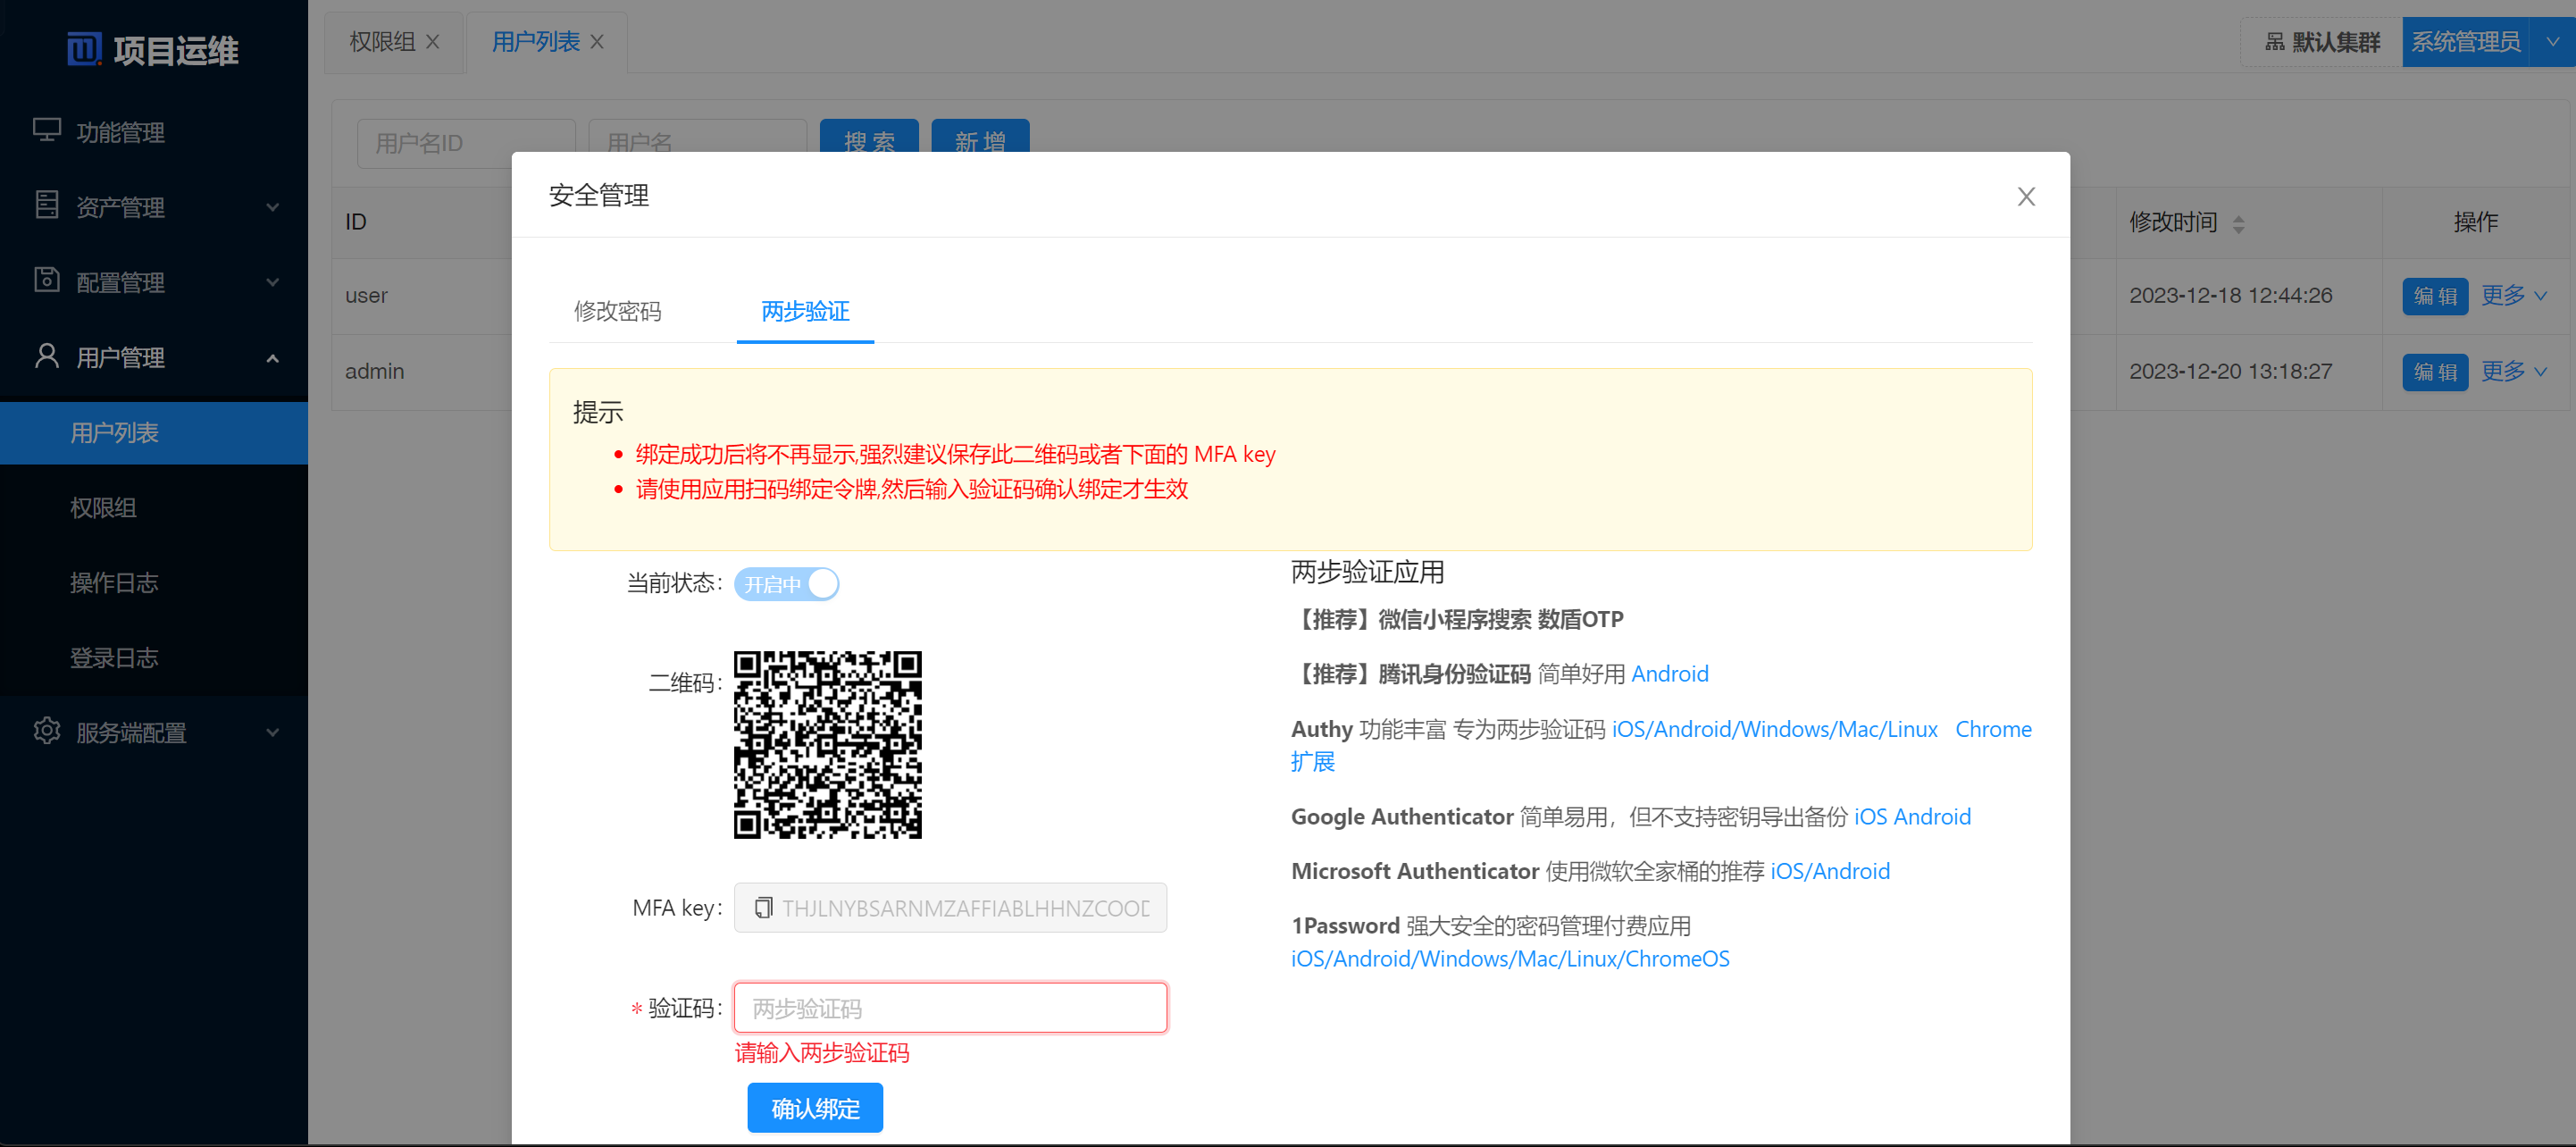This screenshot has height=1147, width=2576.
Task: Click the 资产管理 asset icon in sidebar
Action: 47,206
